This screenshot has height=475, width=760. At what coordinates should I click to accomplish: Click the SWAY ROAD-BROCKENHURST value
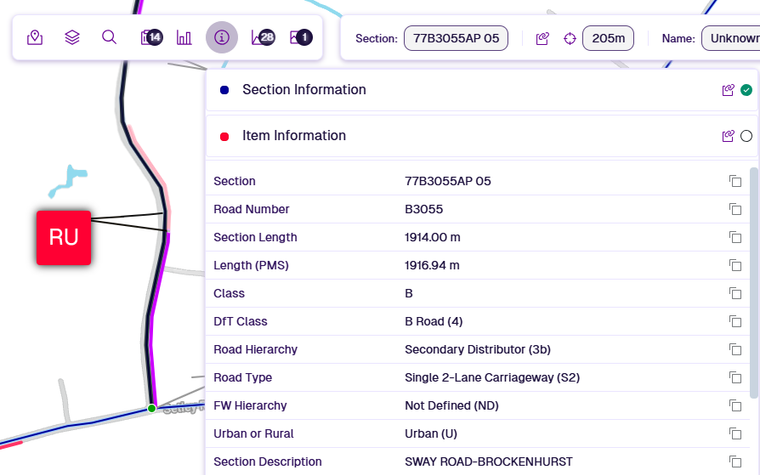tap(489, 462)
